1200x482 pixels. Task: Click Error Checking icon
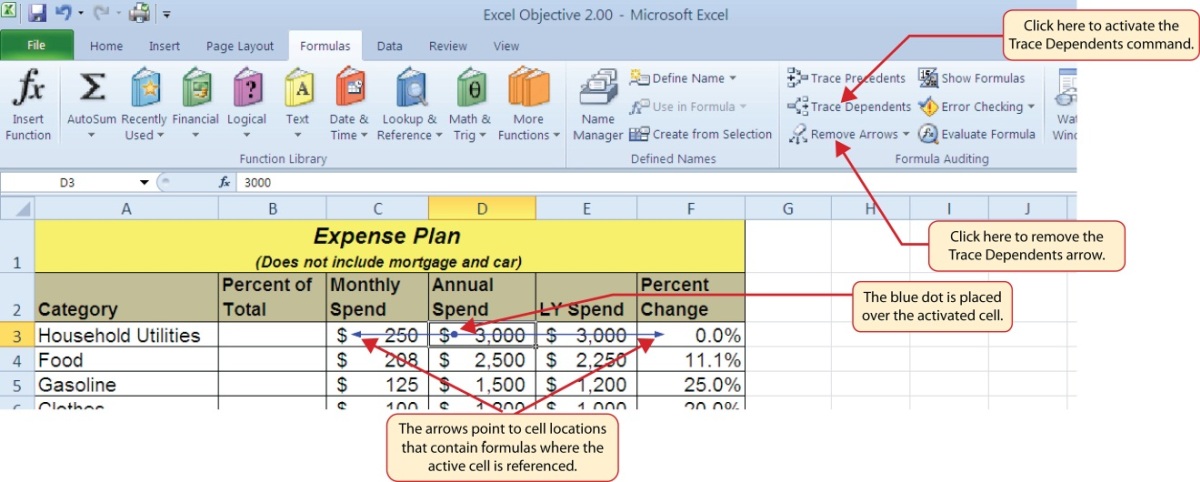(929, 106)
